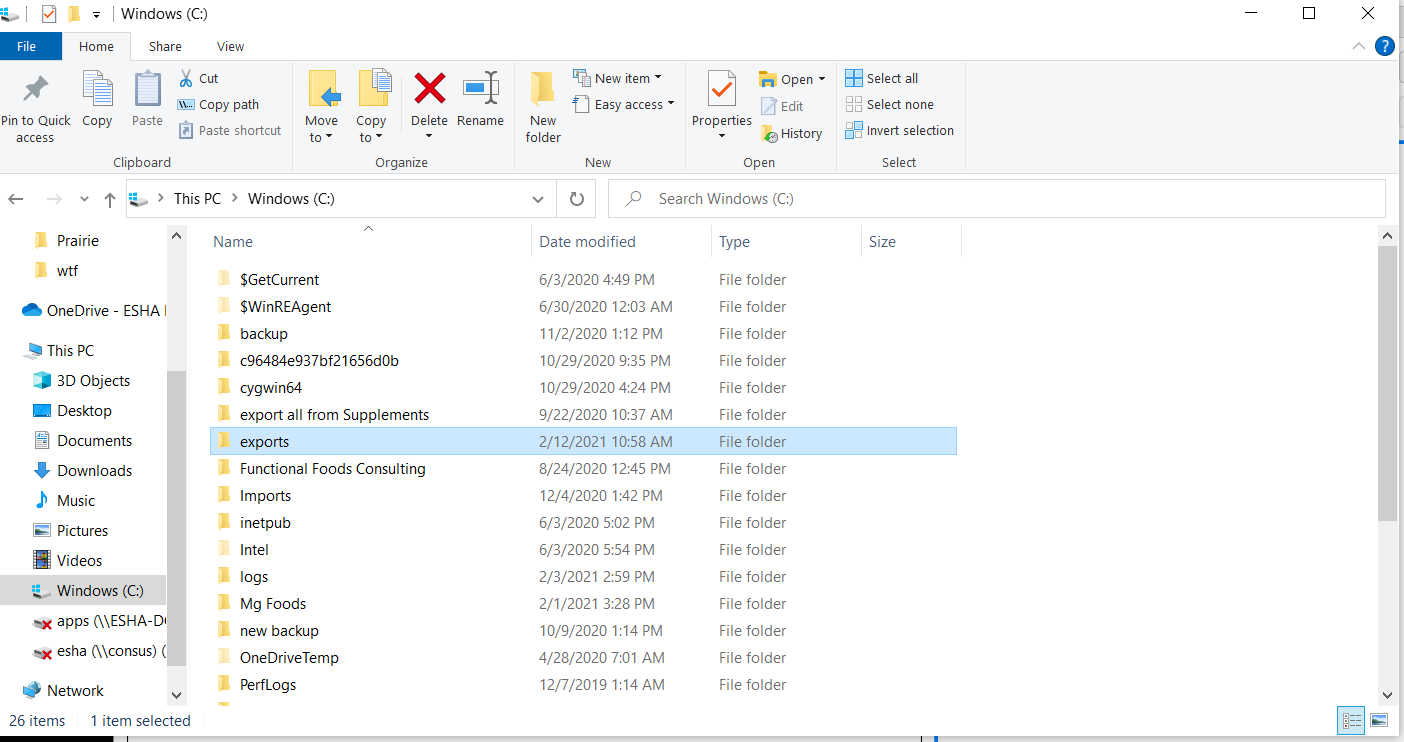This screenshot has width=1404, height=742.
Task: Open Properties from the ribbon
Action: click(x=721, y=100)
